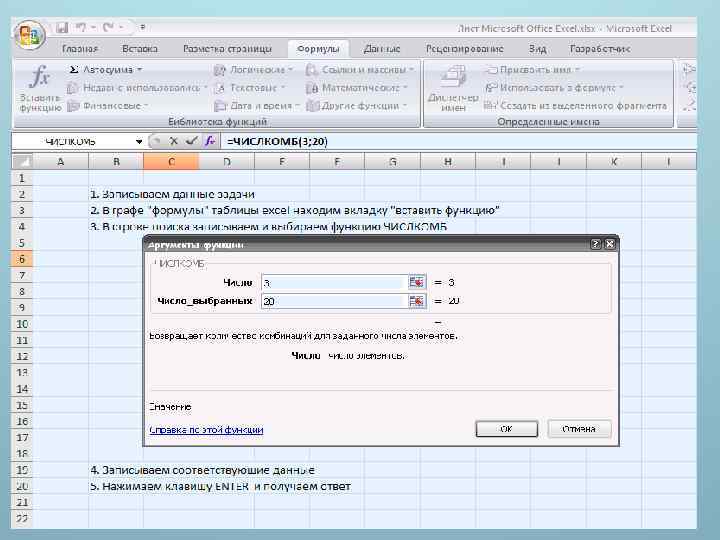Open the Данные tab

(382, 49)
